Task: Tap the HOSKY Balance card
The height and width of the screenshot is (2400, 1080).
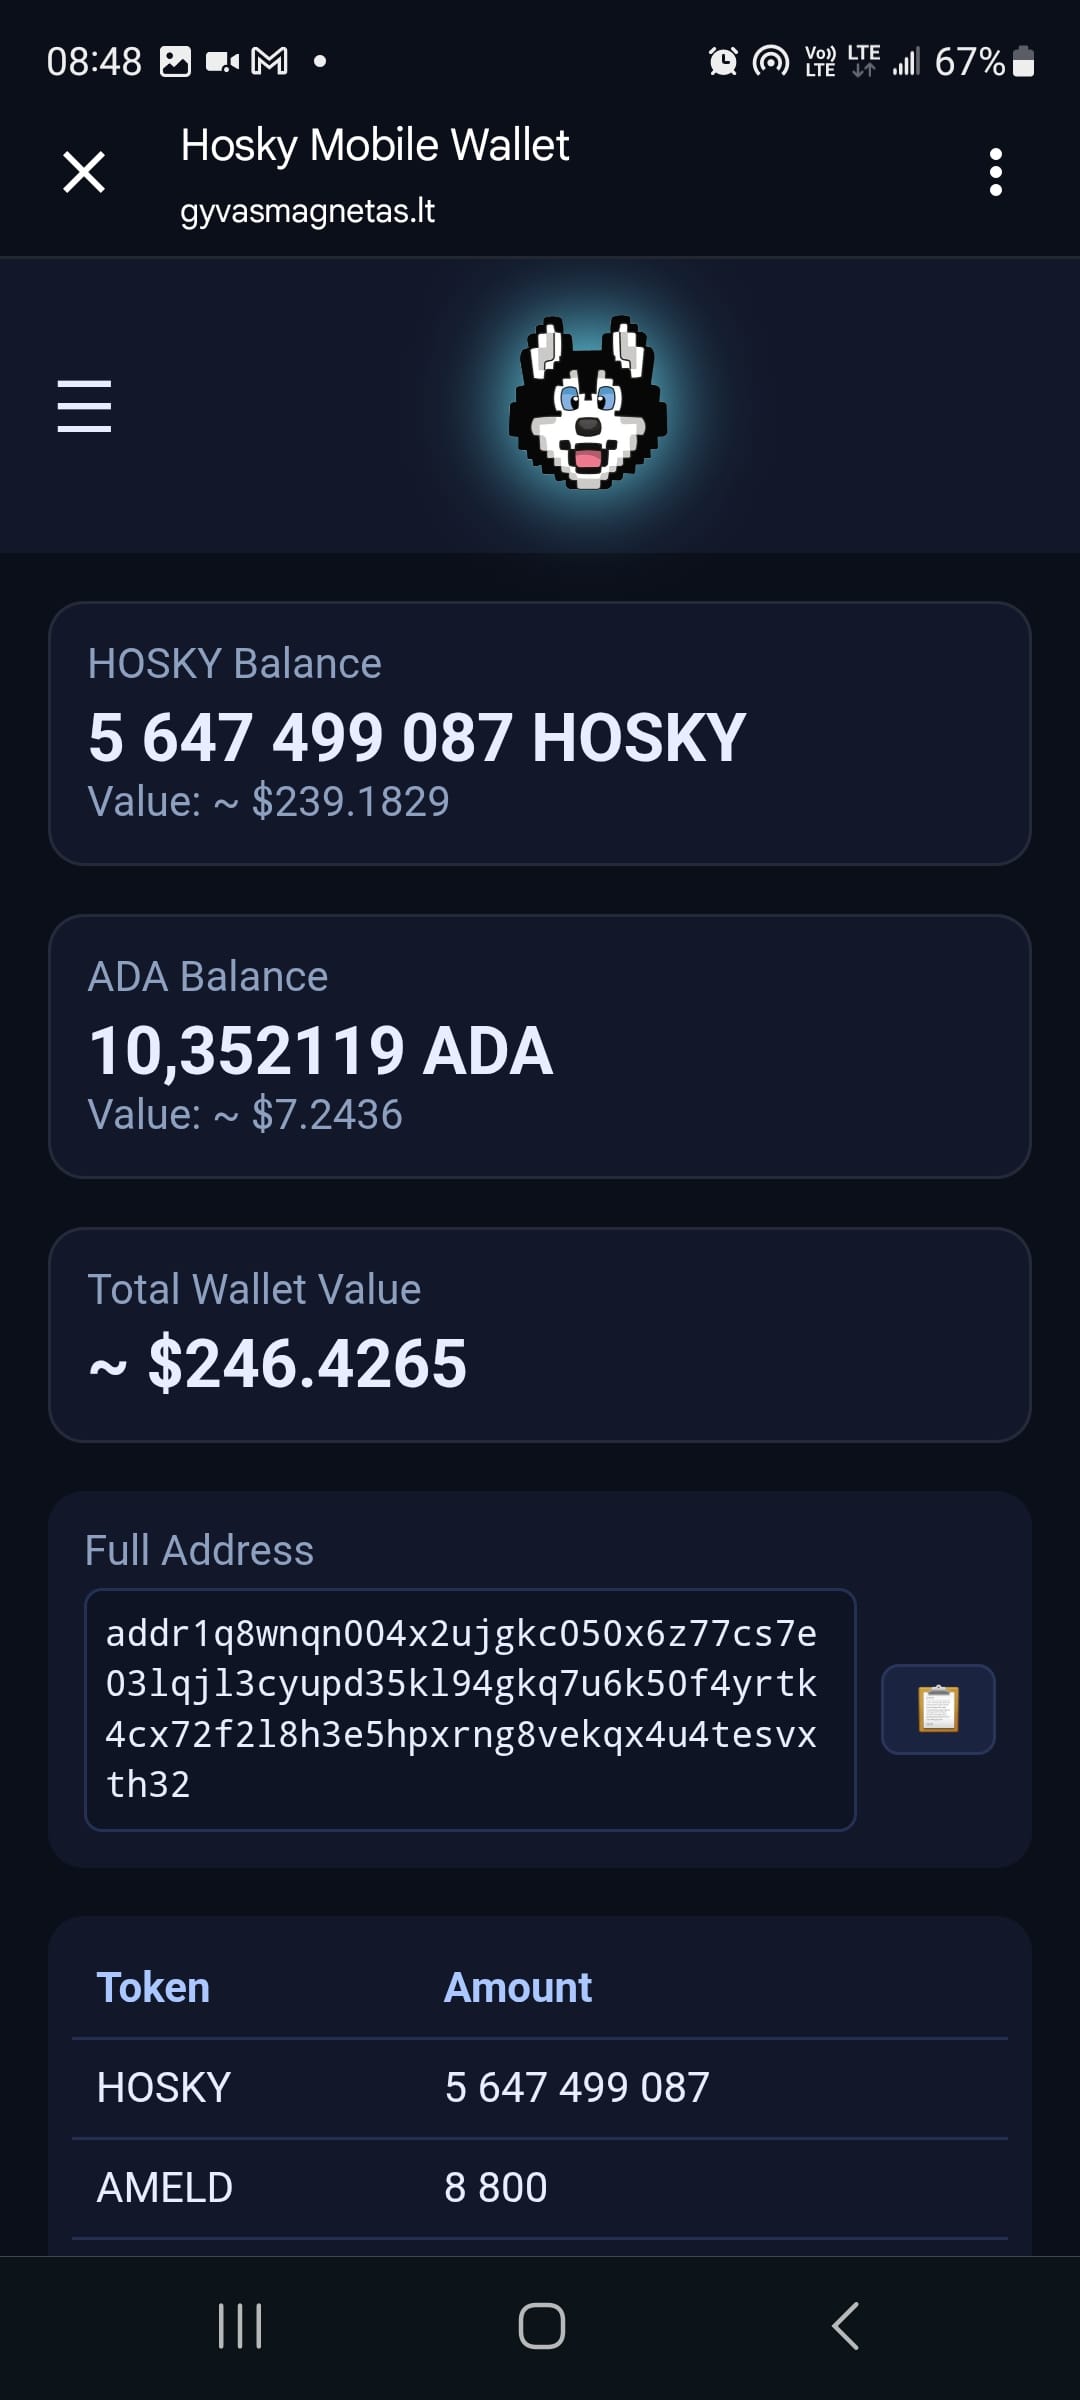Action: [x=540, y=733]
